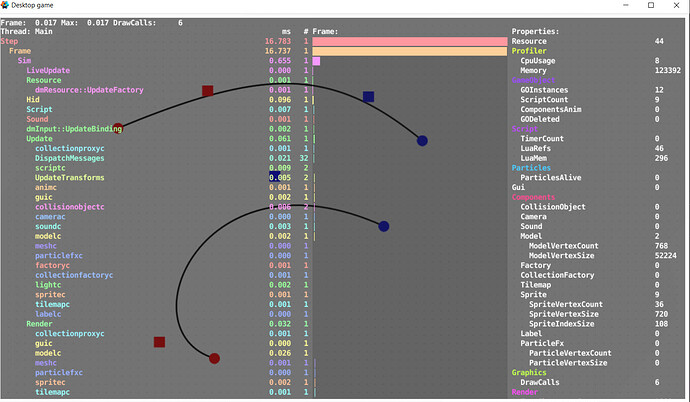Click the Render scope in the profiler list
This screenshot has width=690, height=402.
[x=40, y=323]
